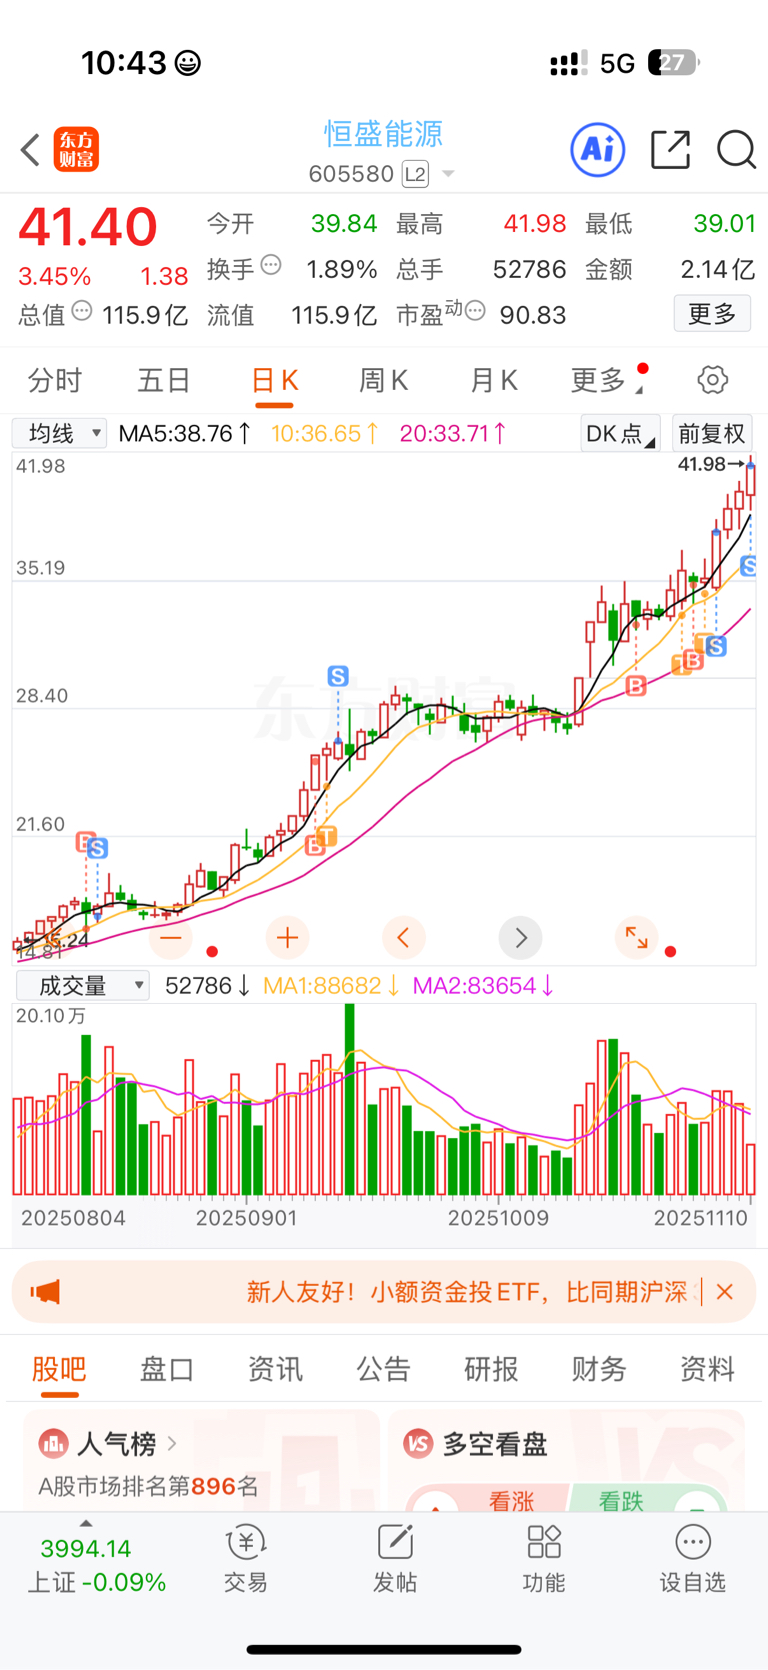The height and width of the screenshot is (1670, 768).
Task: Open the 研报 tab
Action: [x=491, y=1368]
